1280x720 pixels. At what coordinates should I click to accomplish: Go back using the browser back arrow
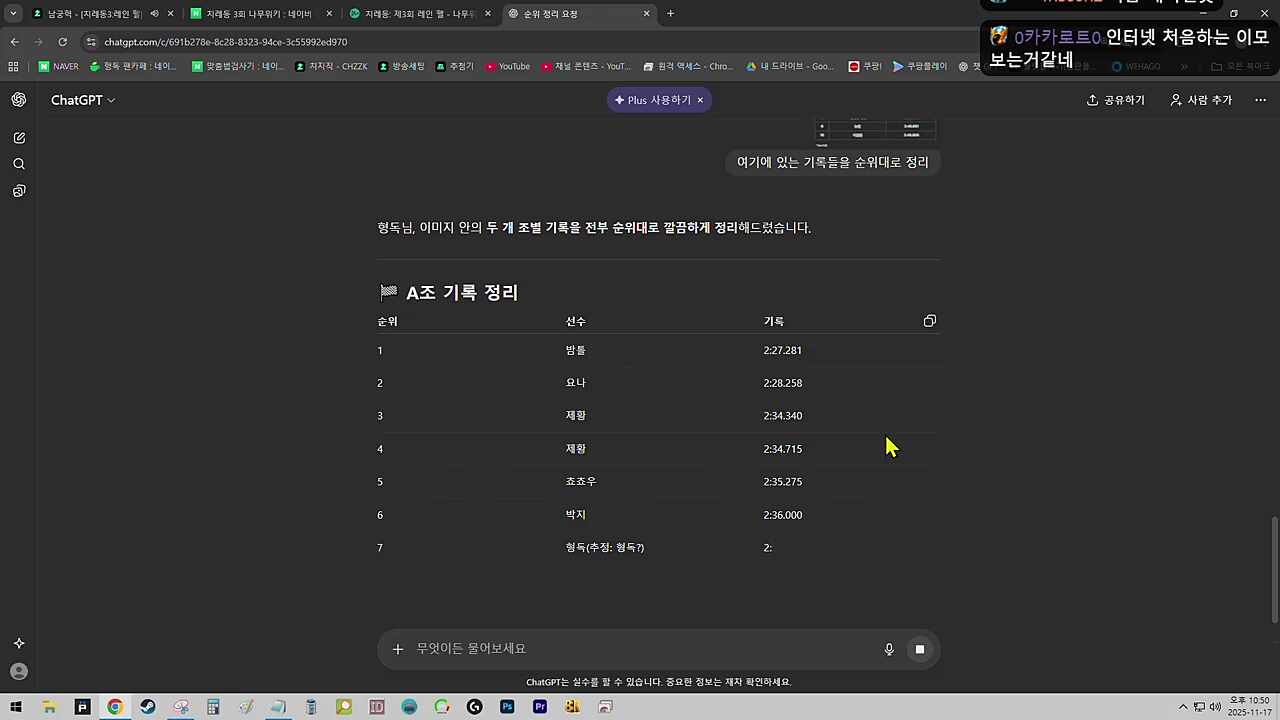14,41
